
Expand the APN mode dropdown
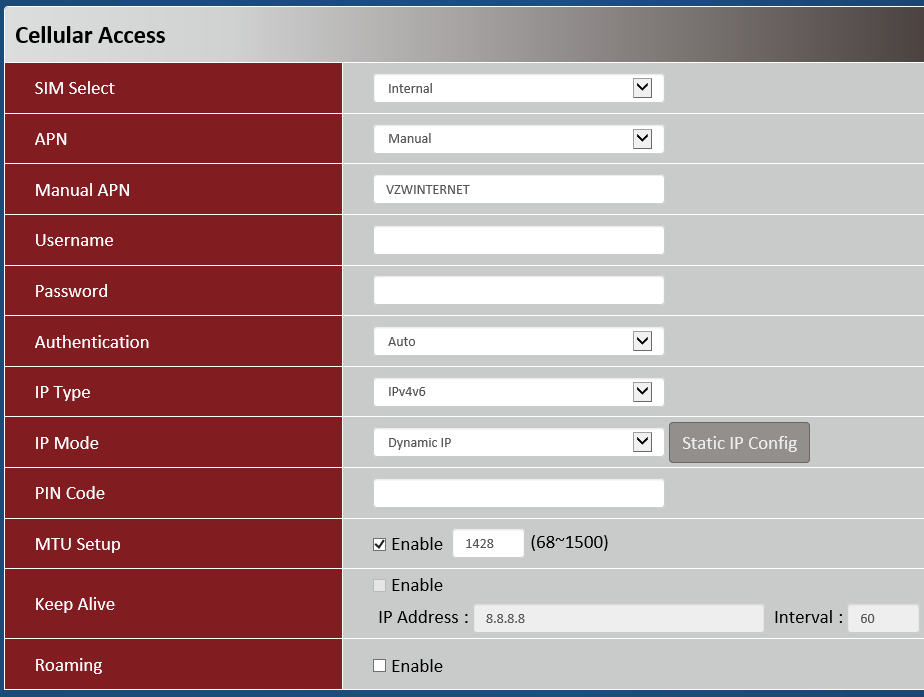(x=517, y=139)
